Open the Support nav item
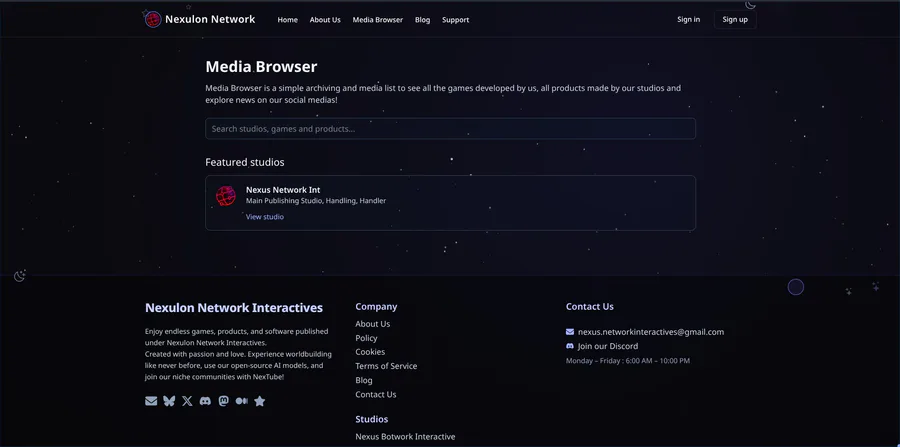 pyautogui.click(x=455, y=20)
